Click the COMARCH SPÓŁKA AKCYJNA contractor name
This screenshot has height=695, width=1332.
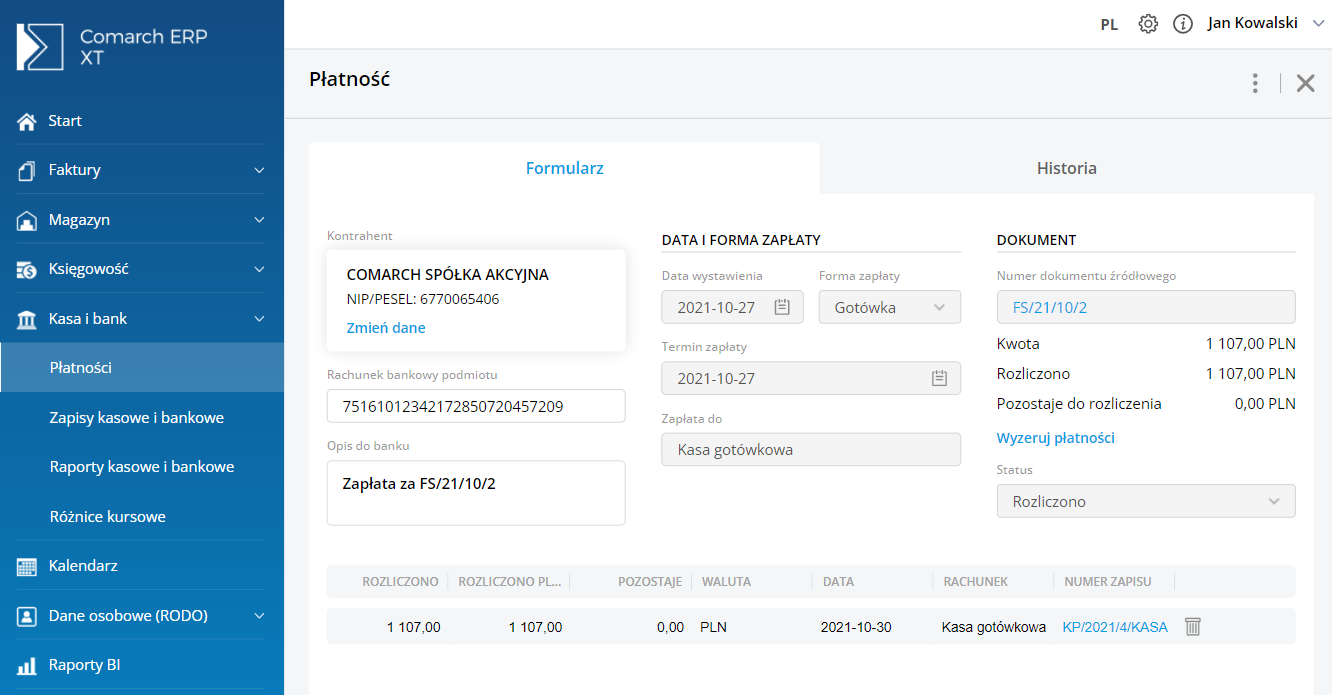[447, 275]
